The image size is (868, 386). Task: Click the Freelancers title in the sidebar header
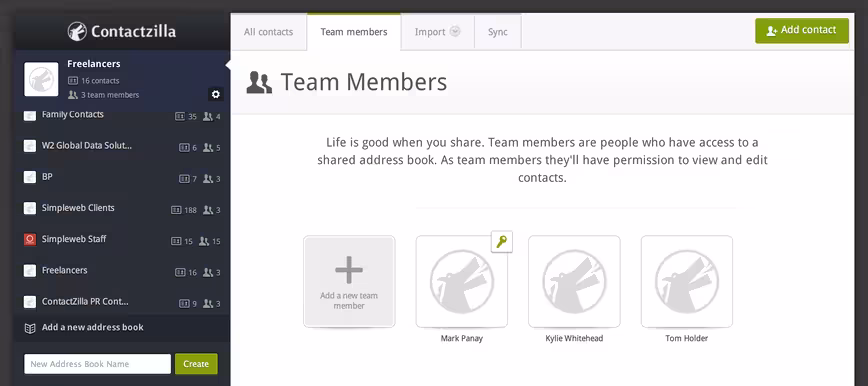(94, 64)
